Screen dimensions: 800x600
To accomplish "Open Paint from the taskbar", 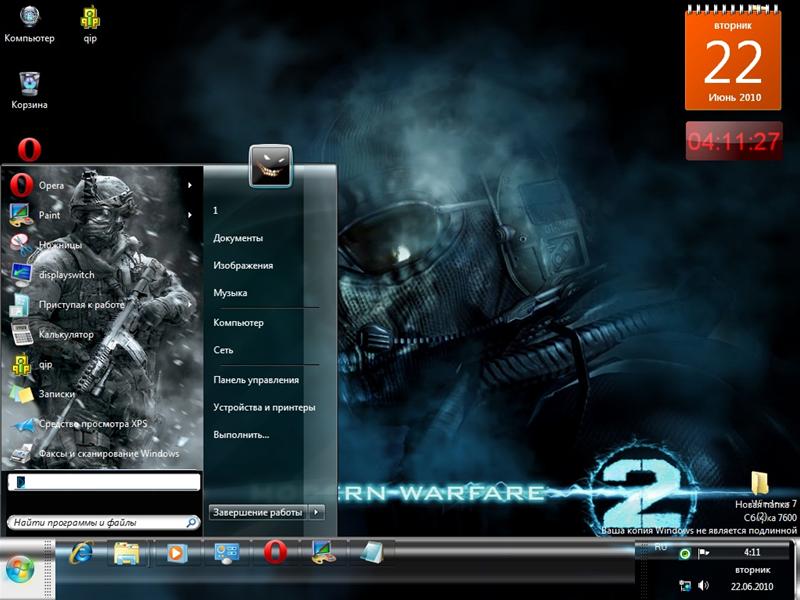I will point(323,553).
